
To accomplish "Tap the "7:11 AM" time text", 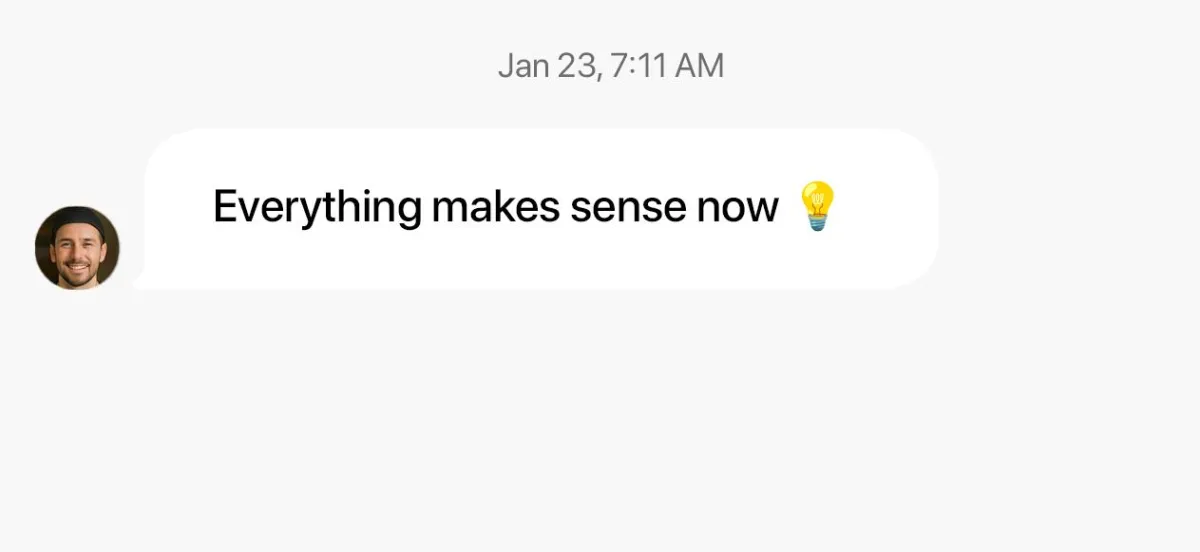I will click(x=668, y=66).
